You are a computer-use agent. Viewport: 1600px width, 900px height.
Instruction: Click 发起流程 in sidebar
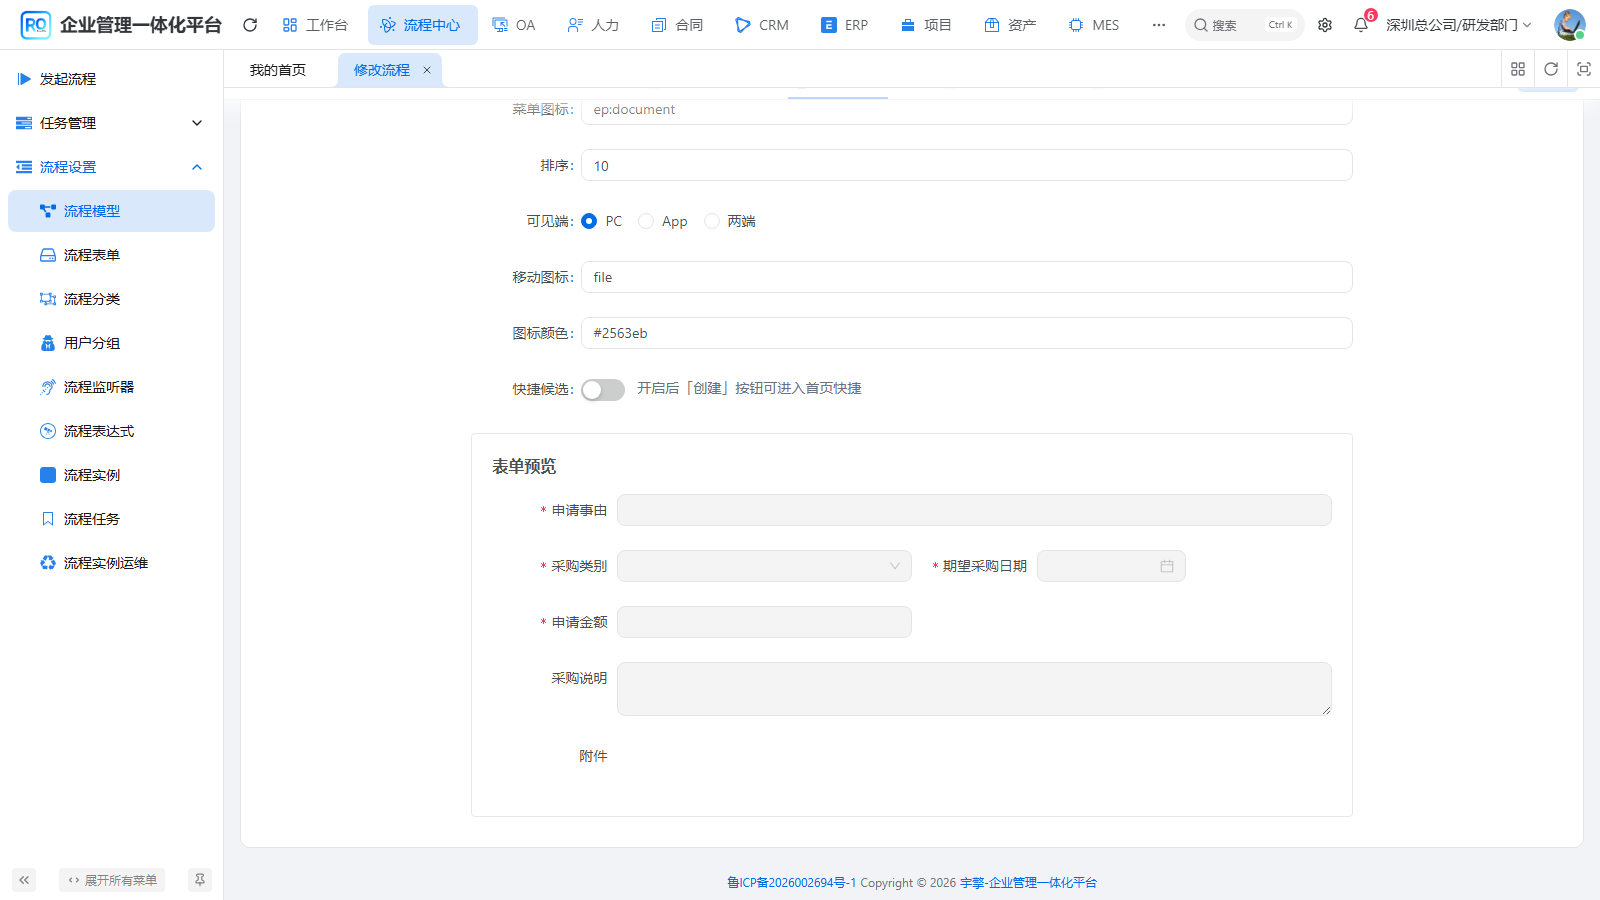pos(112,79)
